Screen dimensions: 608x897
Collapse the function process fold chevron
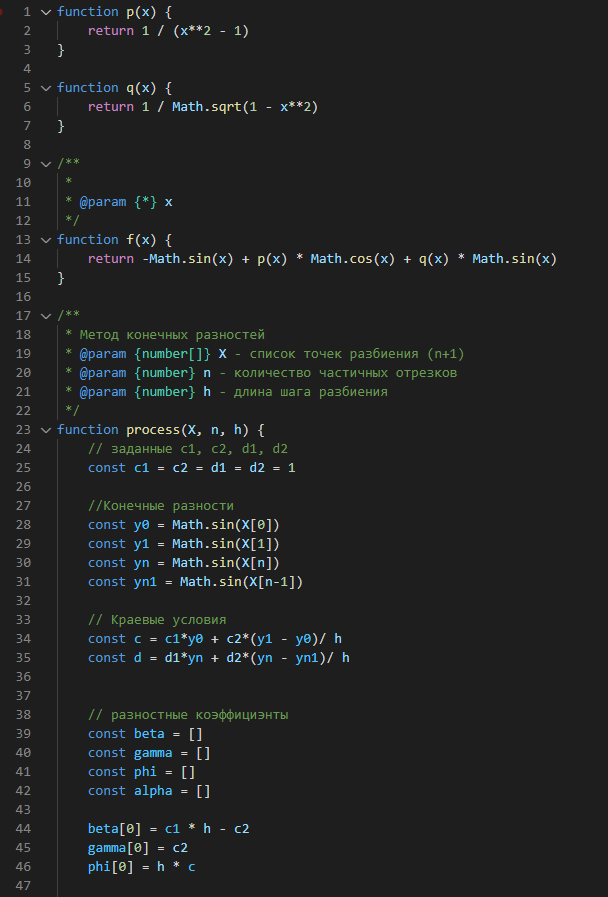coord(46,430)
